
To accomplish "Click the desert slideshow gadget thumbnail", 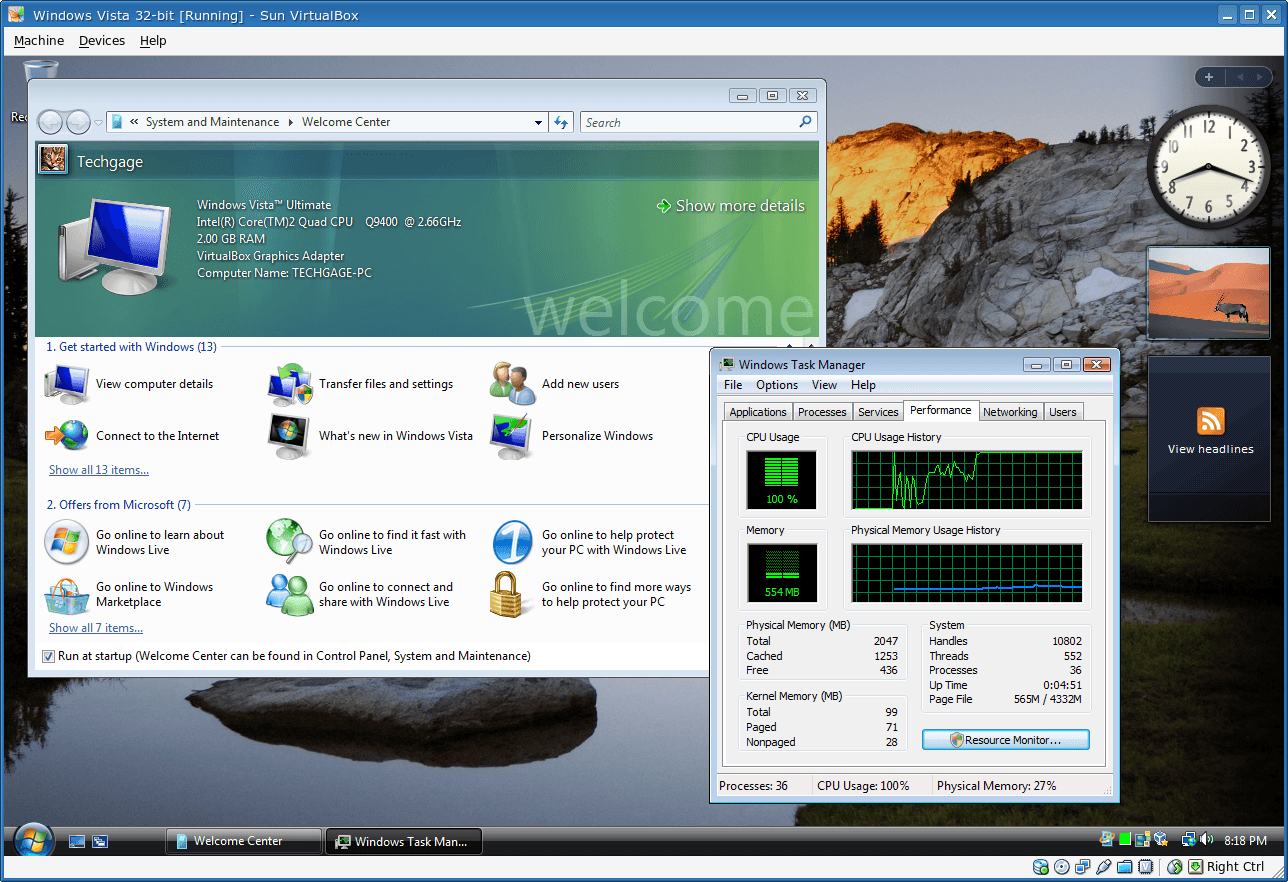I will coord(1209,292).
